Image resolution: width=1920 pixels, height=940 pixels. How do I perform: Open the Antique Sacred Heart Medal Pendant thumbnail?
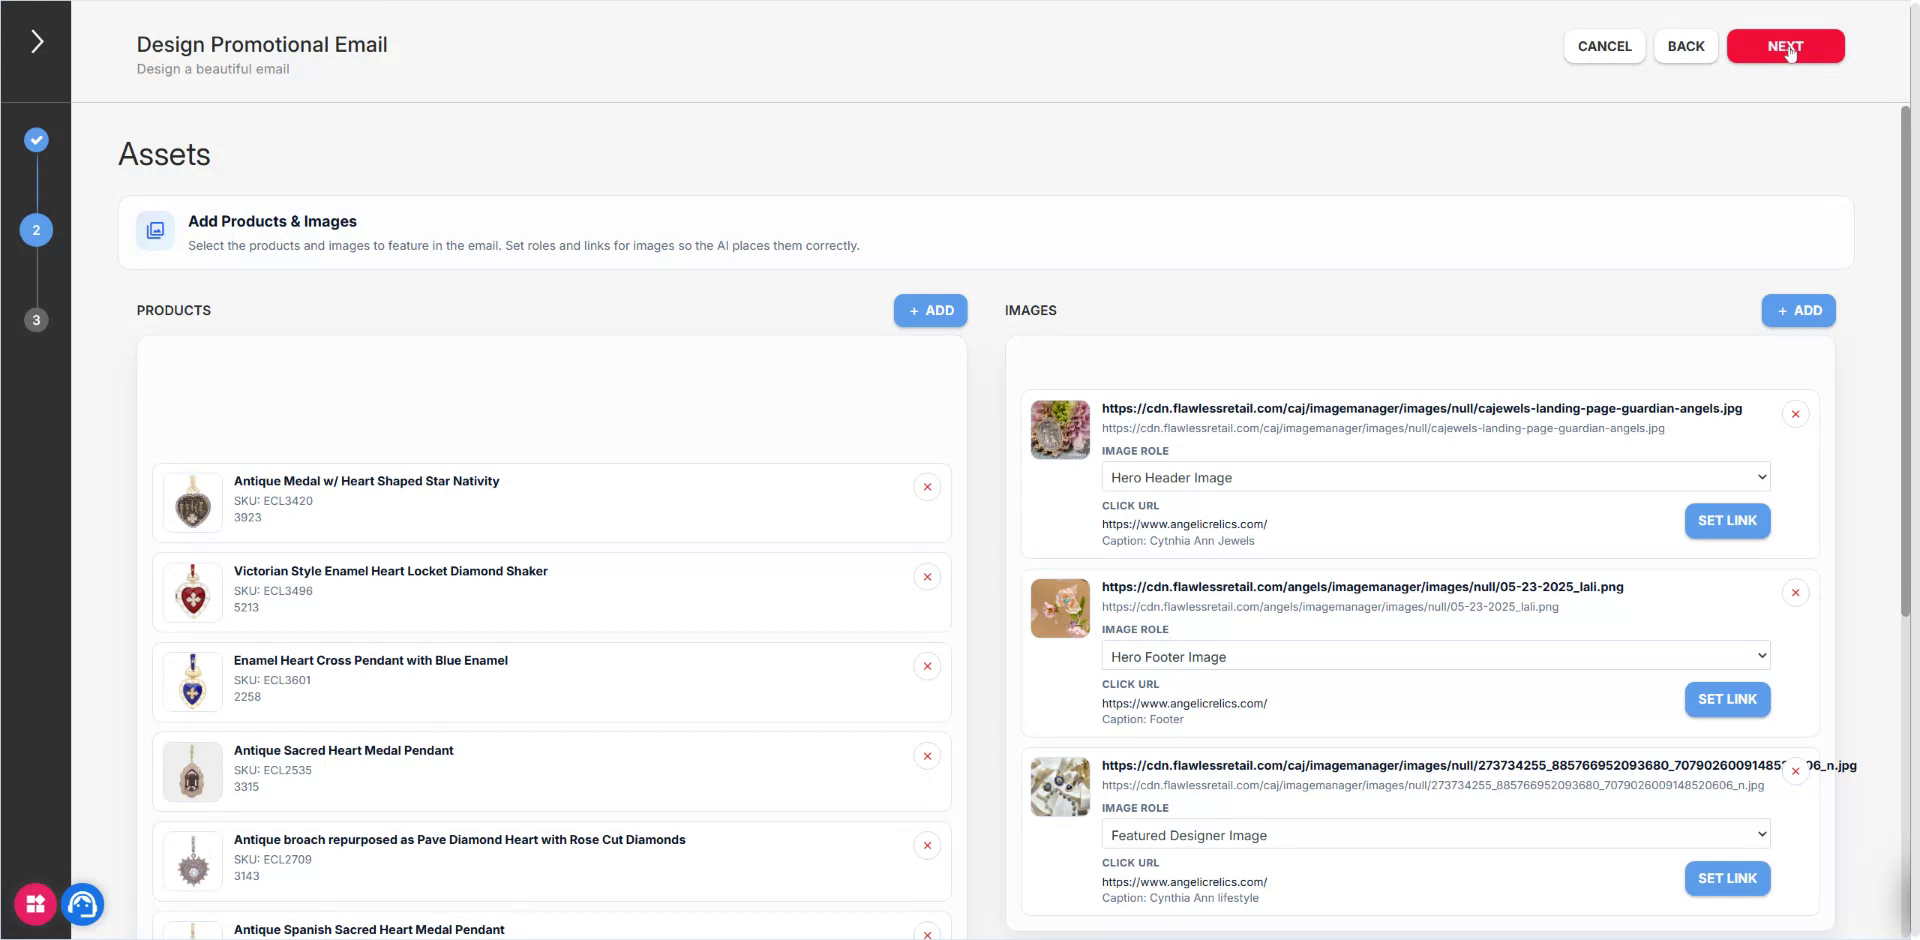point(193,772)
